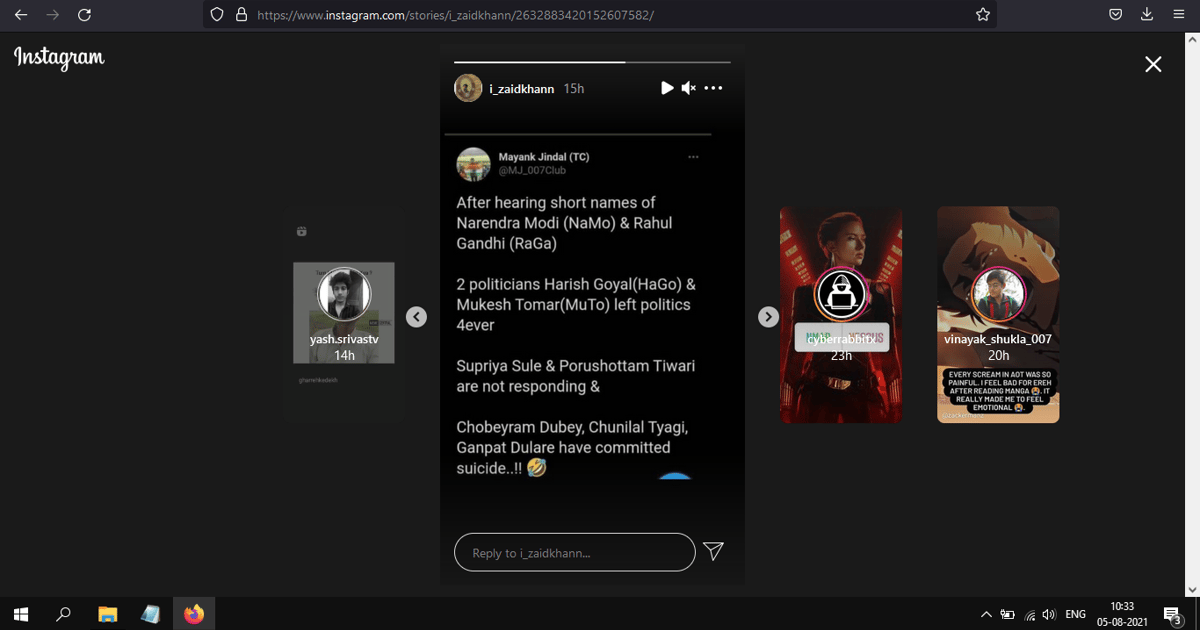
Task: Play the paused Instagram story
Action: pos(667,88)
